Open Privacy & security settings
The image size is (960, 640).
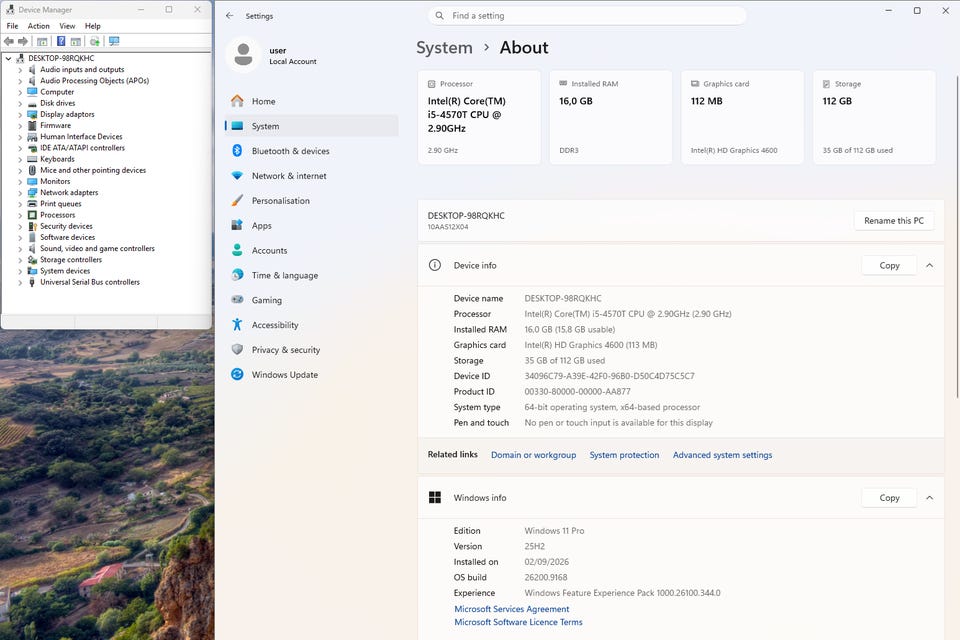[x=312, y=350]
